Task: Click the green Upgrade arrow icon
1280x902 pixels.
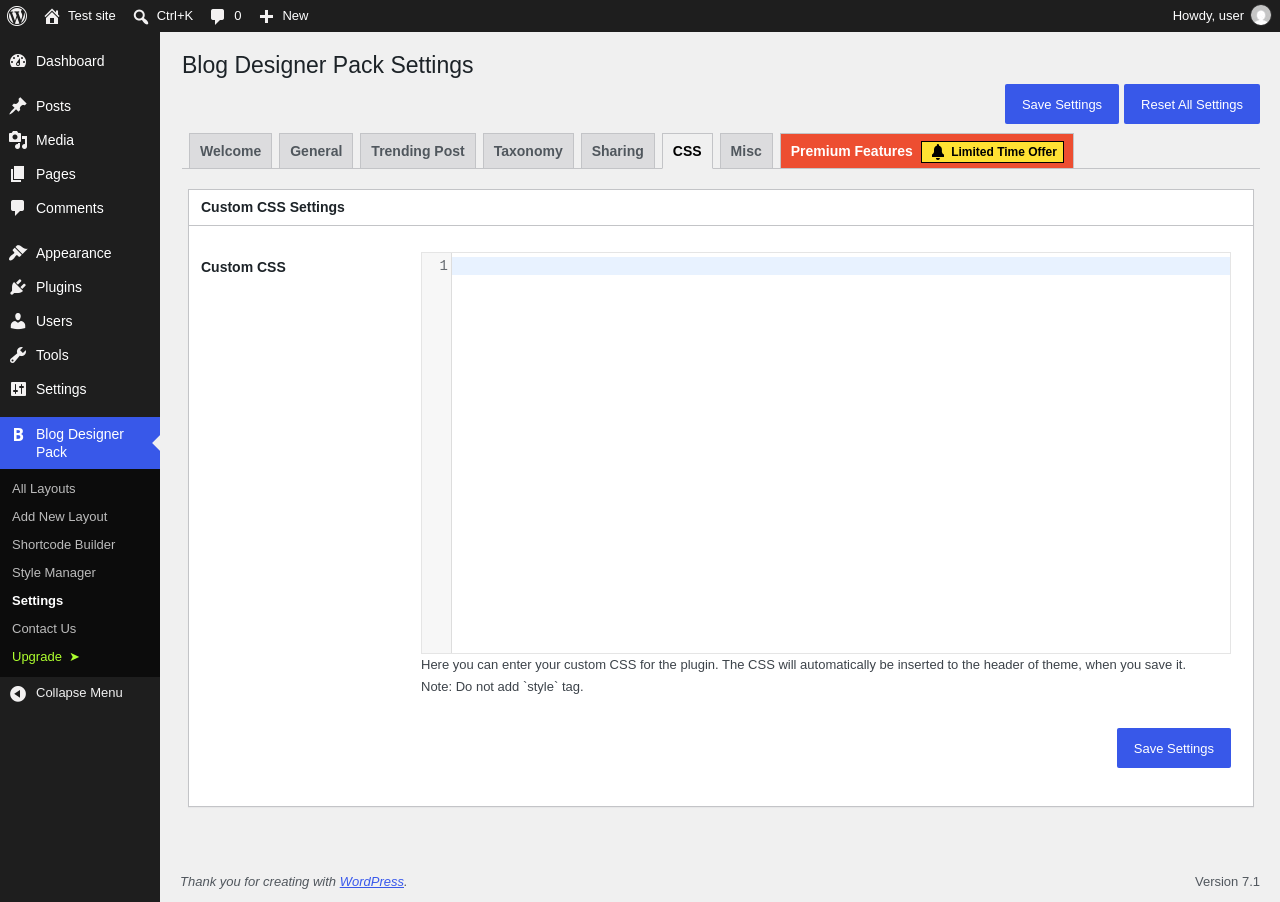Action: click(x=74, y=657)
